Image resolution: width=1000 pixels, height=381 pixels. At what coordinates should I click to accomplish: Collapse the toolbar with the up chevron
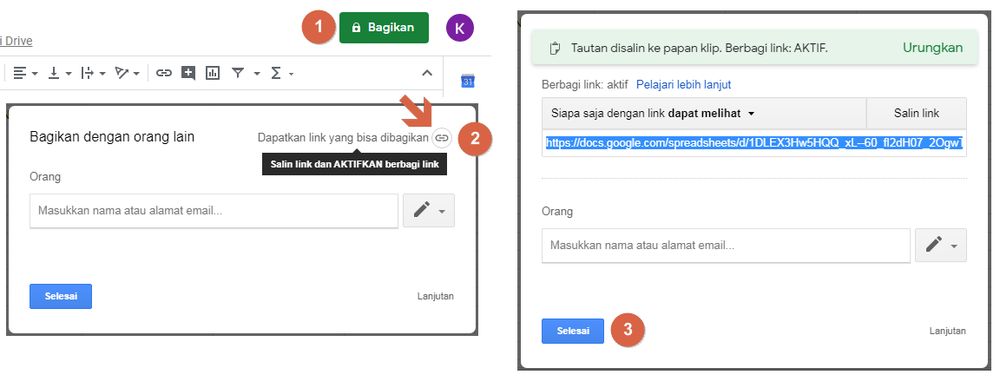pyautogui.click(x=427, y=73)
